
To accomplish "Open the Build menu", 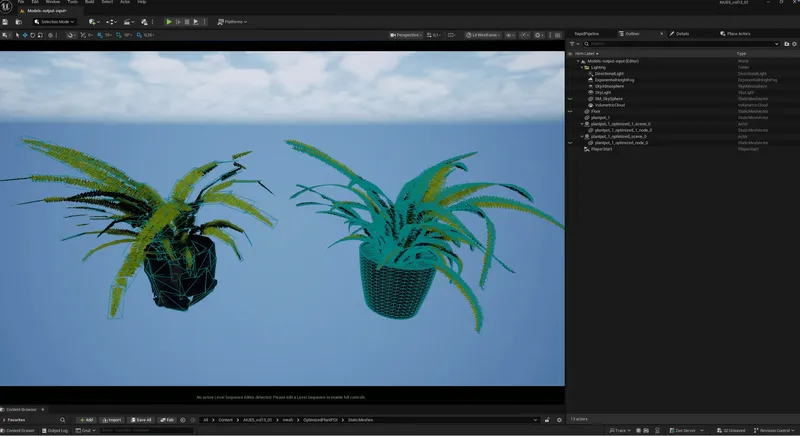I will pos(89,2).
